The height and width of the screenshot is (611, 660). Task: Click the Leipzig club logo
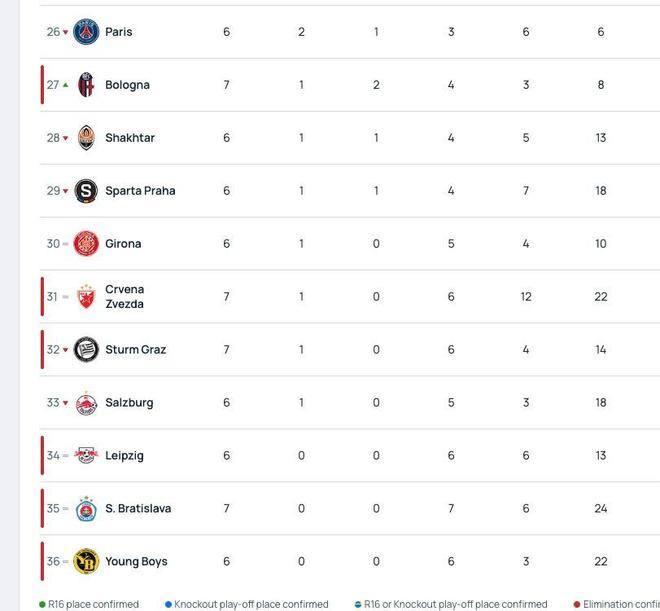tap(86, 455)
